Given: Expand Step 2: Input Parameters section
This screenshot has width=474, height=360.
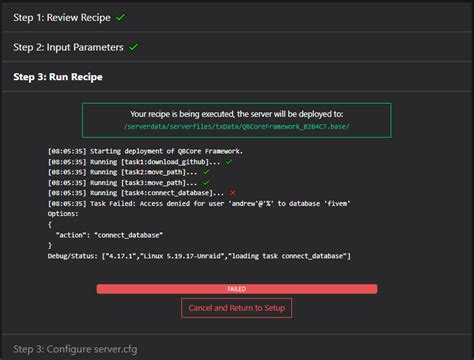Looking at the screenshot, I should point(237,47).
